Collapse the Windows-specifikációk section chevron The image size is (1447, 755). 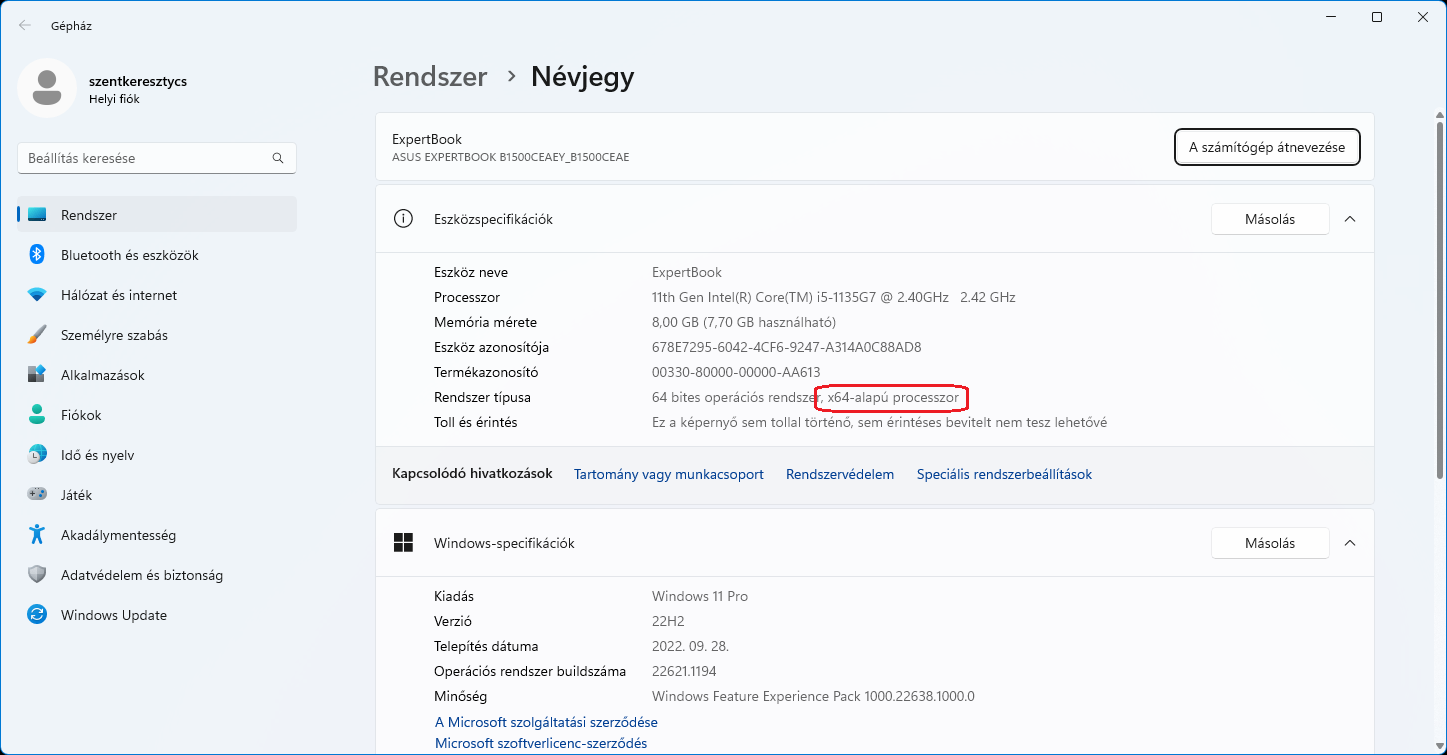(x=1350, y=543)
